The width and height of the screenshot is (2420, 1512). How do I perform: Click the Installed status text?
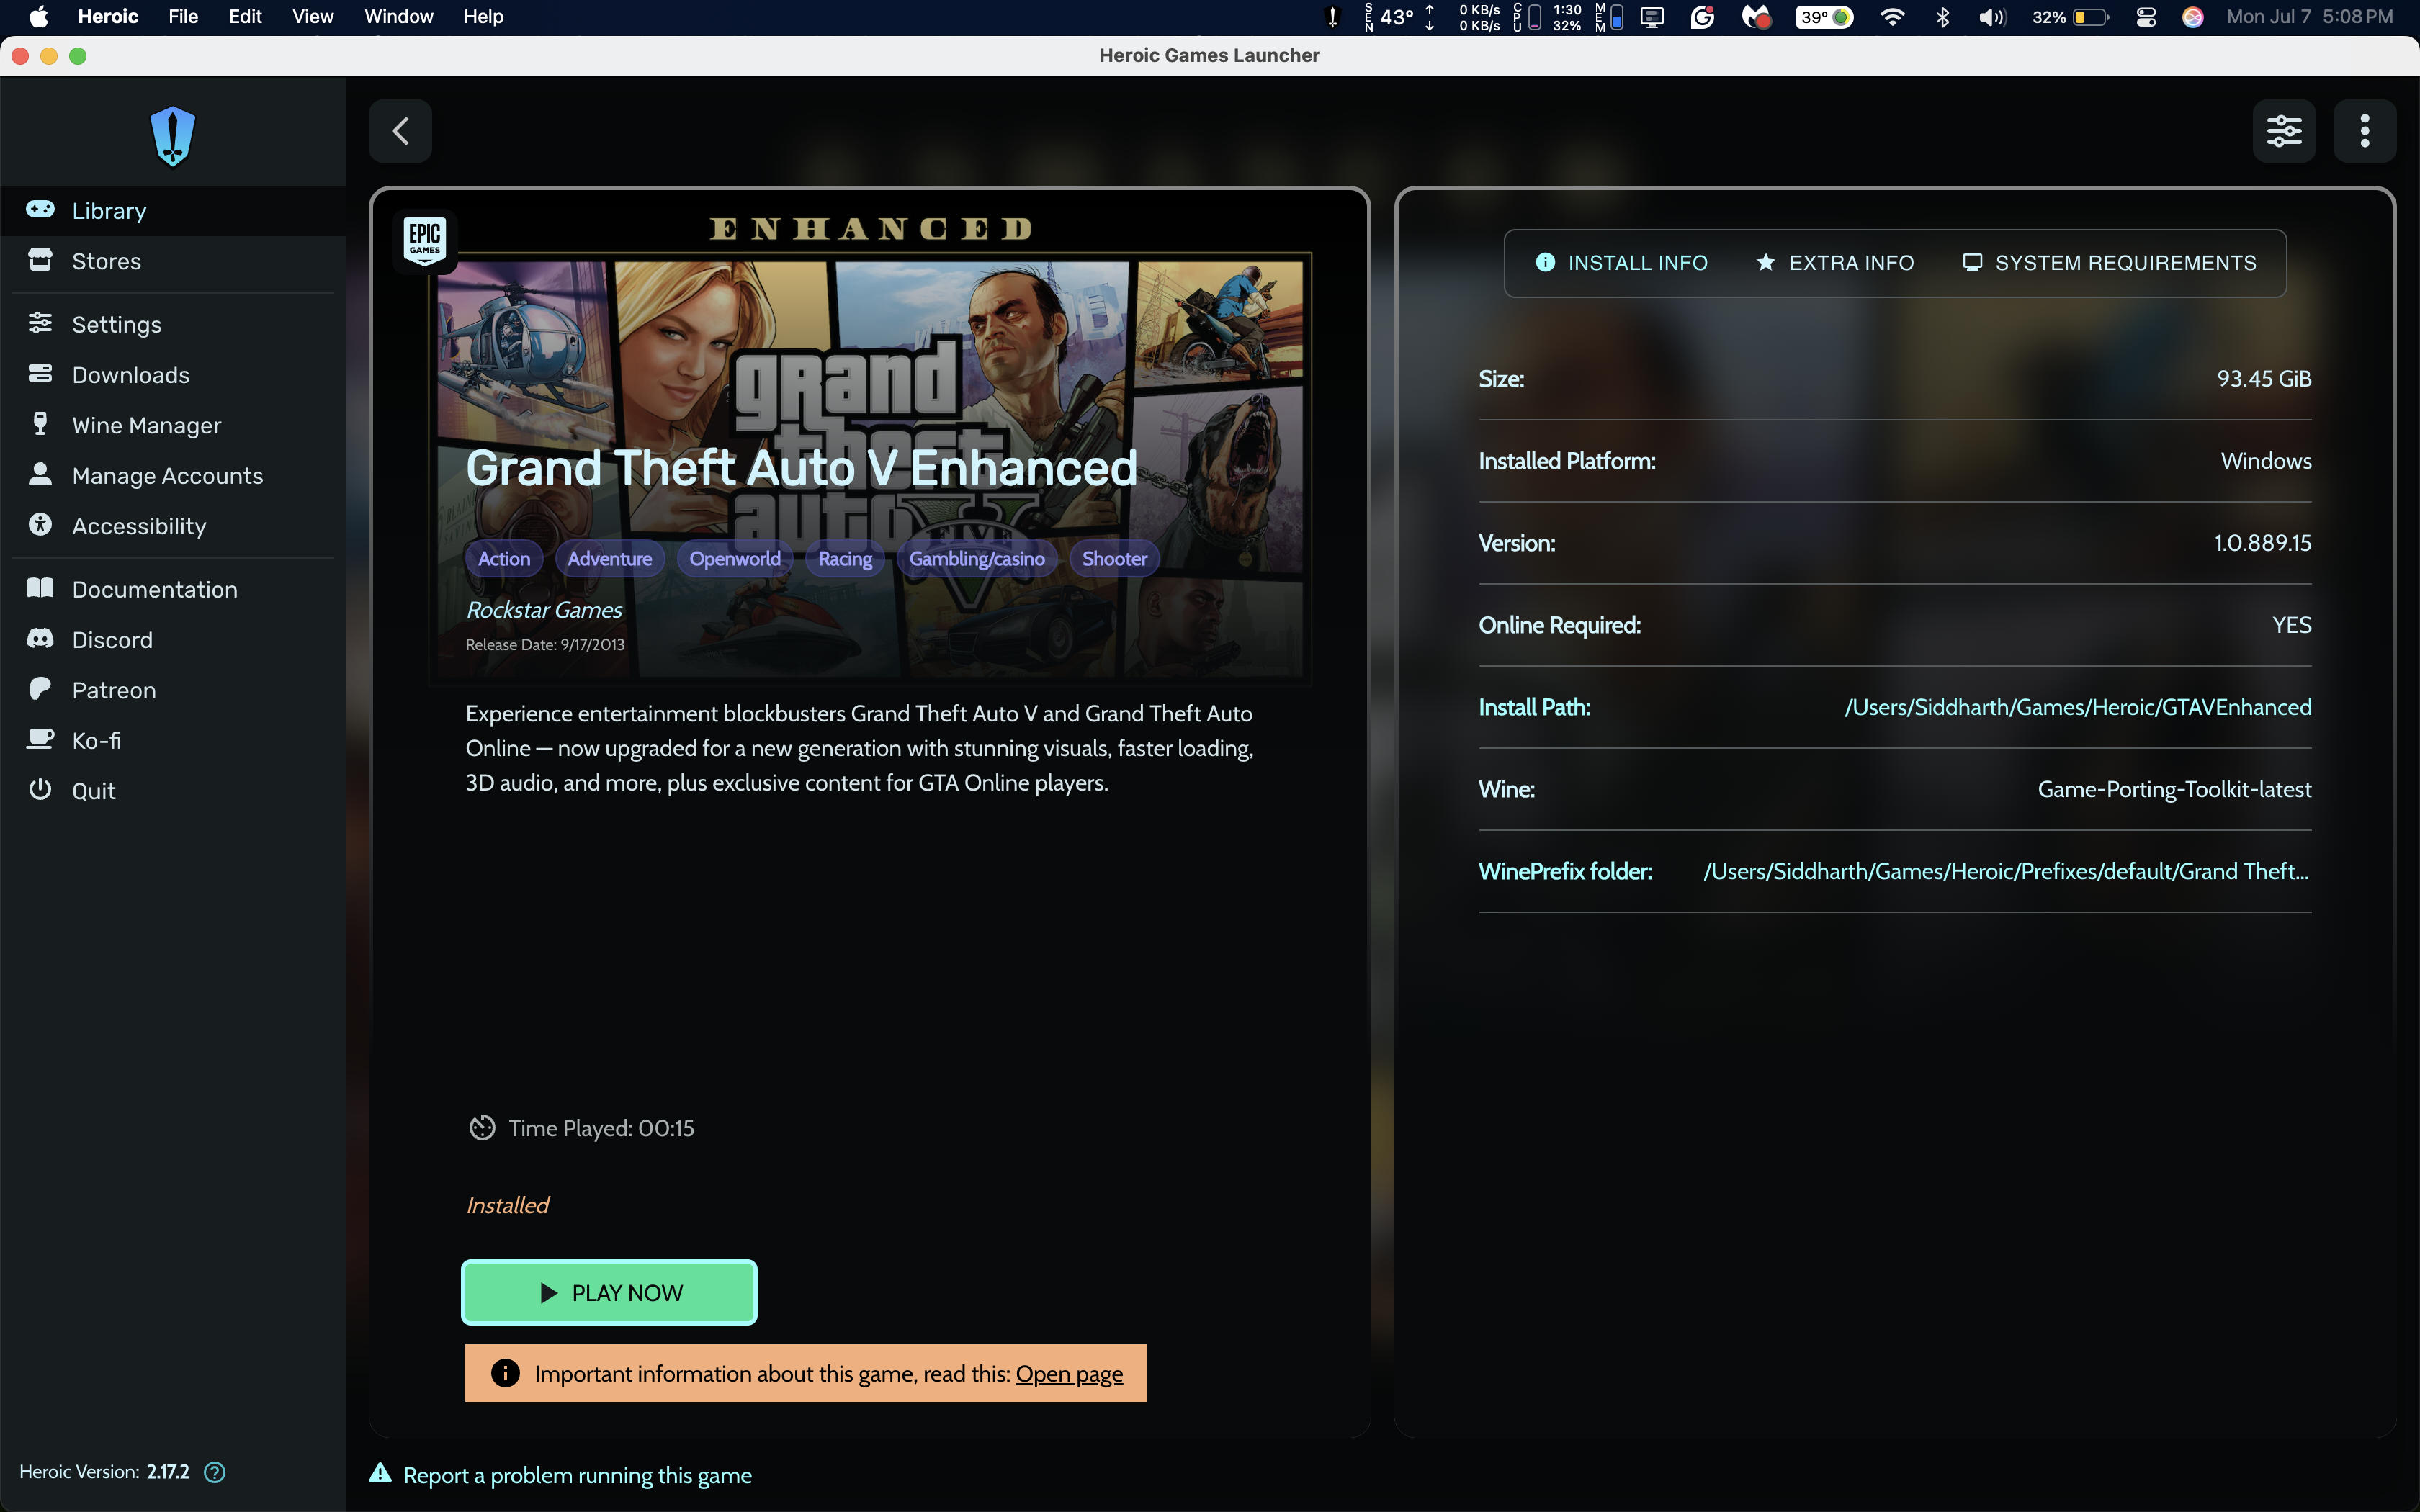pos(508,1205)
